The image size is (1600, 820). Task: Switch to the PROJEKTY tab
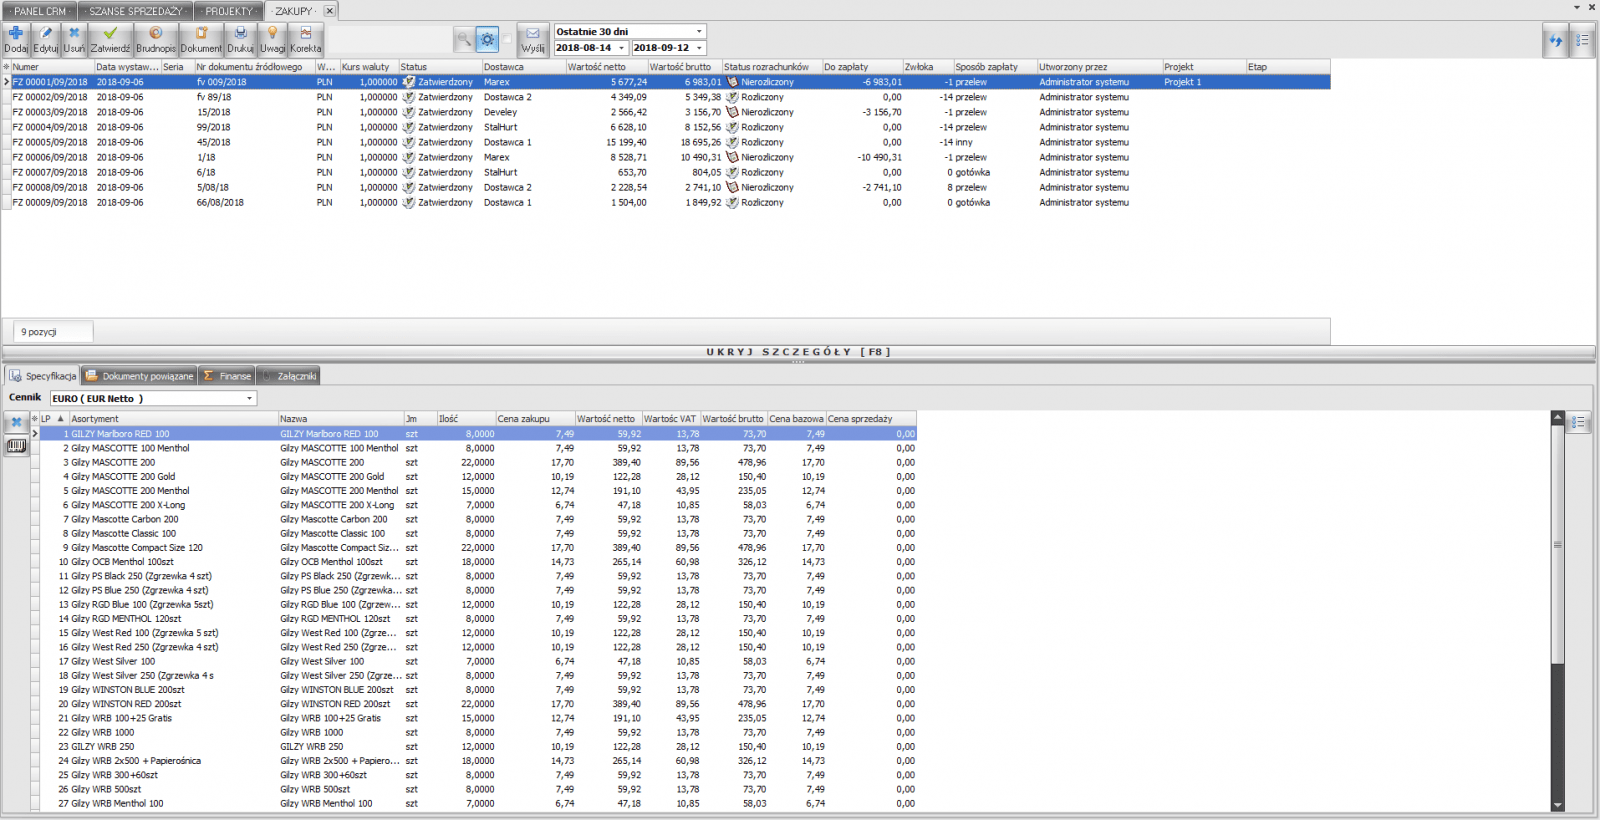click(x=229, y=11)
